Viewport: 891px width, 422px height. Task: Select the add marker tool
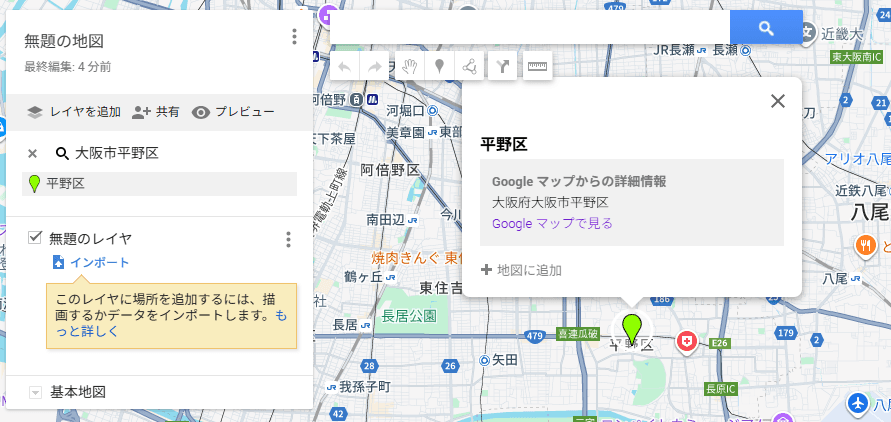(x=439, y=66)
